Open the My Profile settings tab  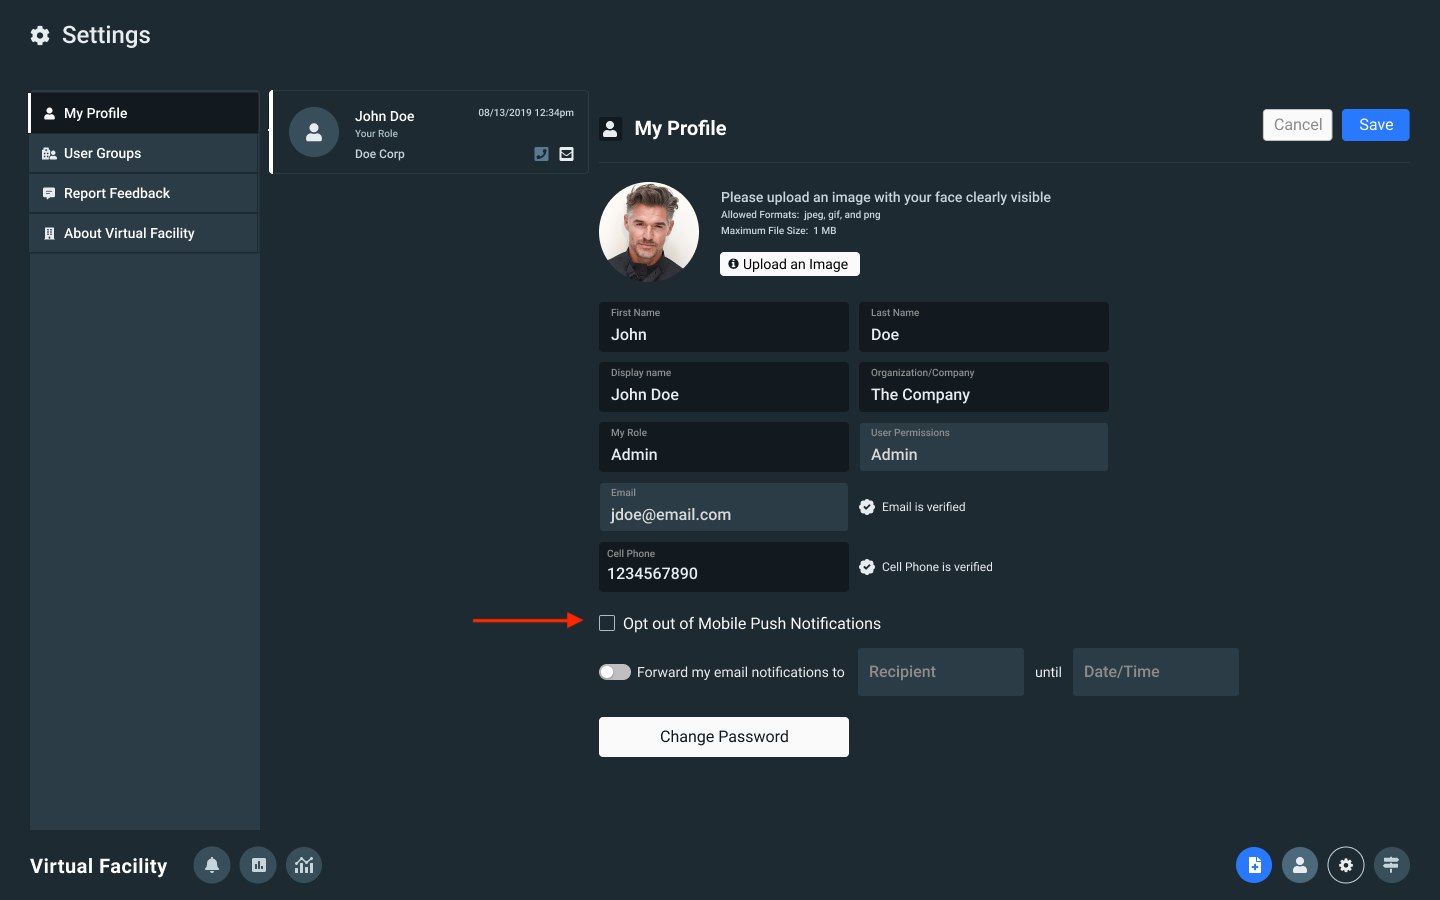point(144,113)
